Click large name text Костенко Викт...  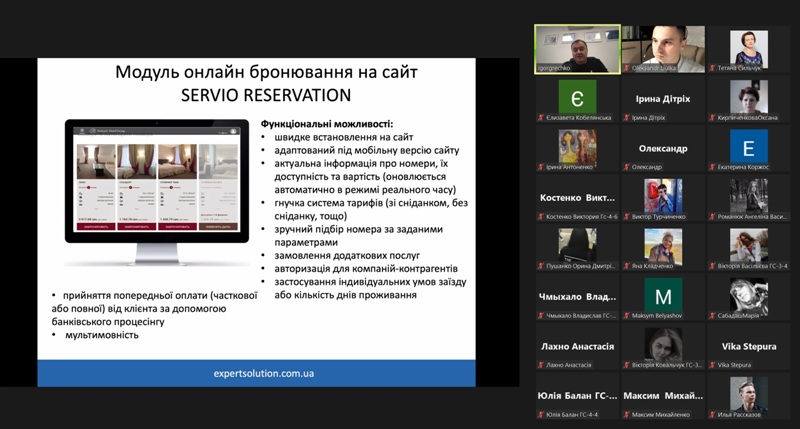click(x=578, y=198)
